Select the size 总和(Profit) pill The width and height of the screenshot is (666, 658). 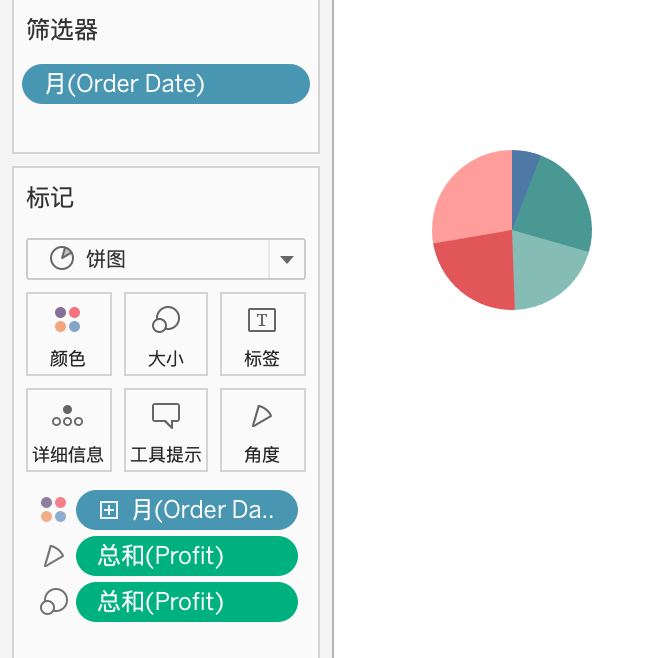tap(187, 602)
